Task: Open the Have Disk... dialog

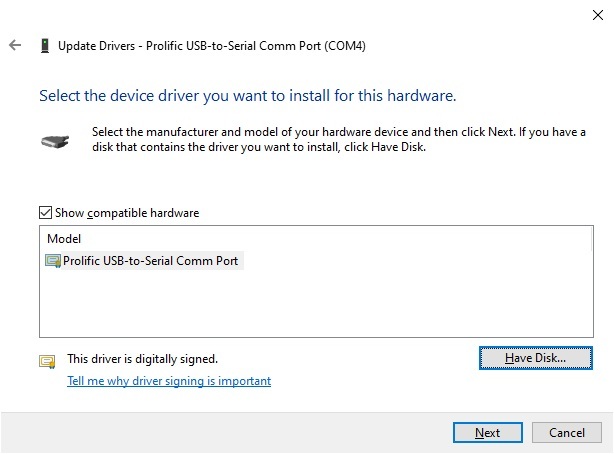Action: coord(536,357)
